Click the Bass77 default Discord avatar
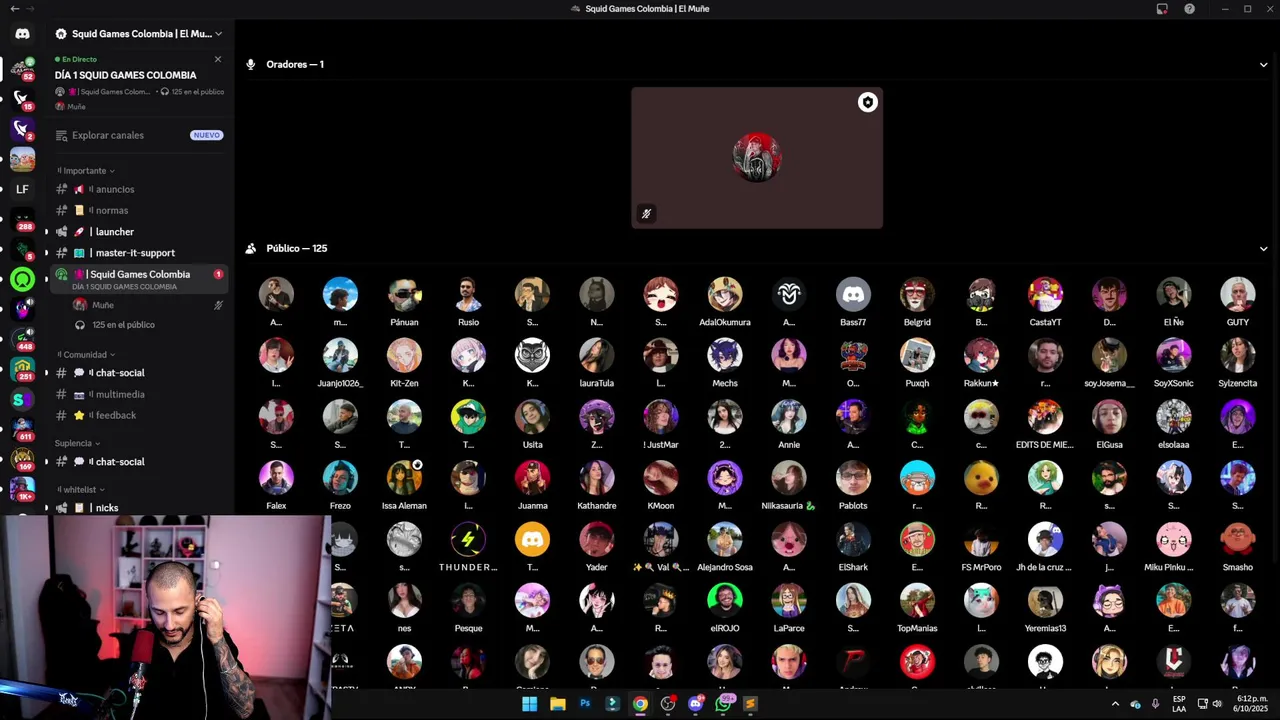 click(x=853, y=294)
